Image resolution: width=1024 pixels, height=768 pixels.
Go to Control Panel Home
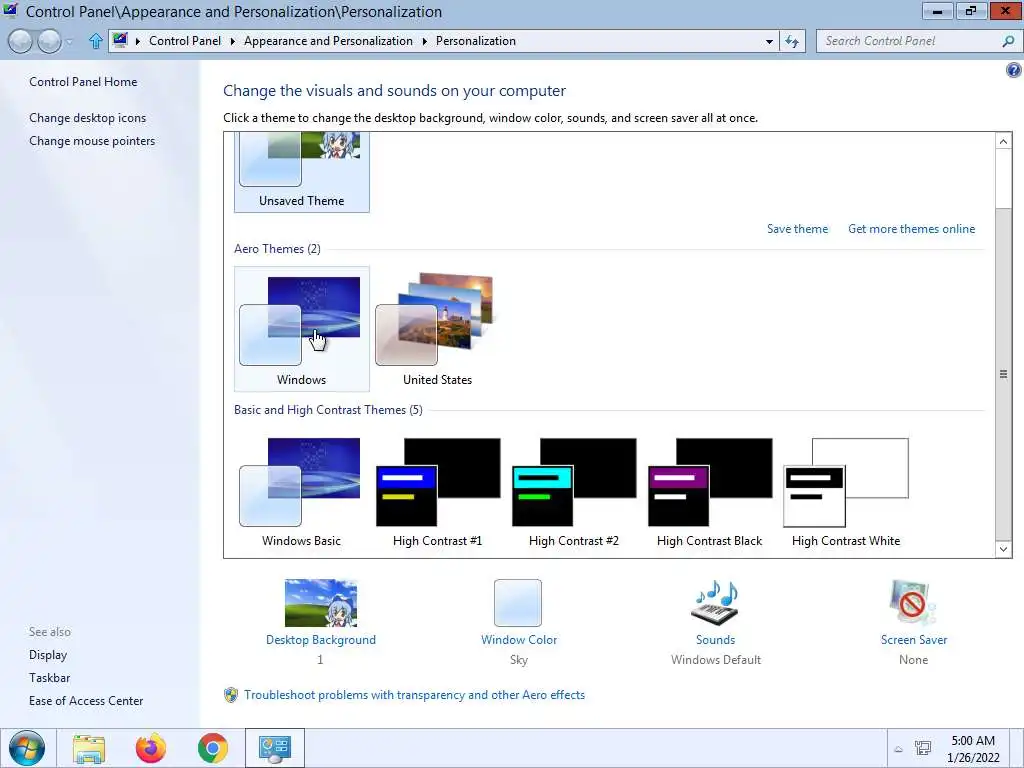click(x=83, y=82)
